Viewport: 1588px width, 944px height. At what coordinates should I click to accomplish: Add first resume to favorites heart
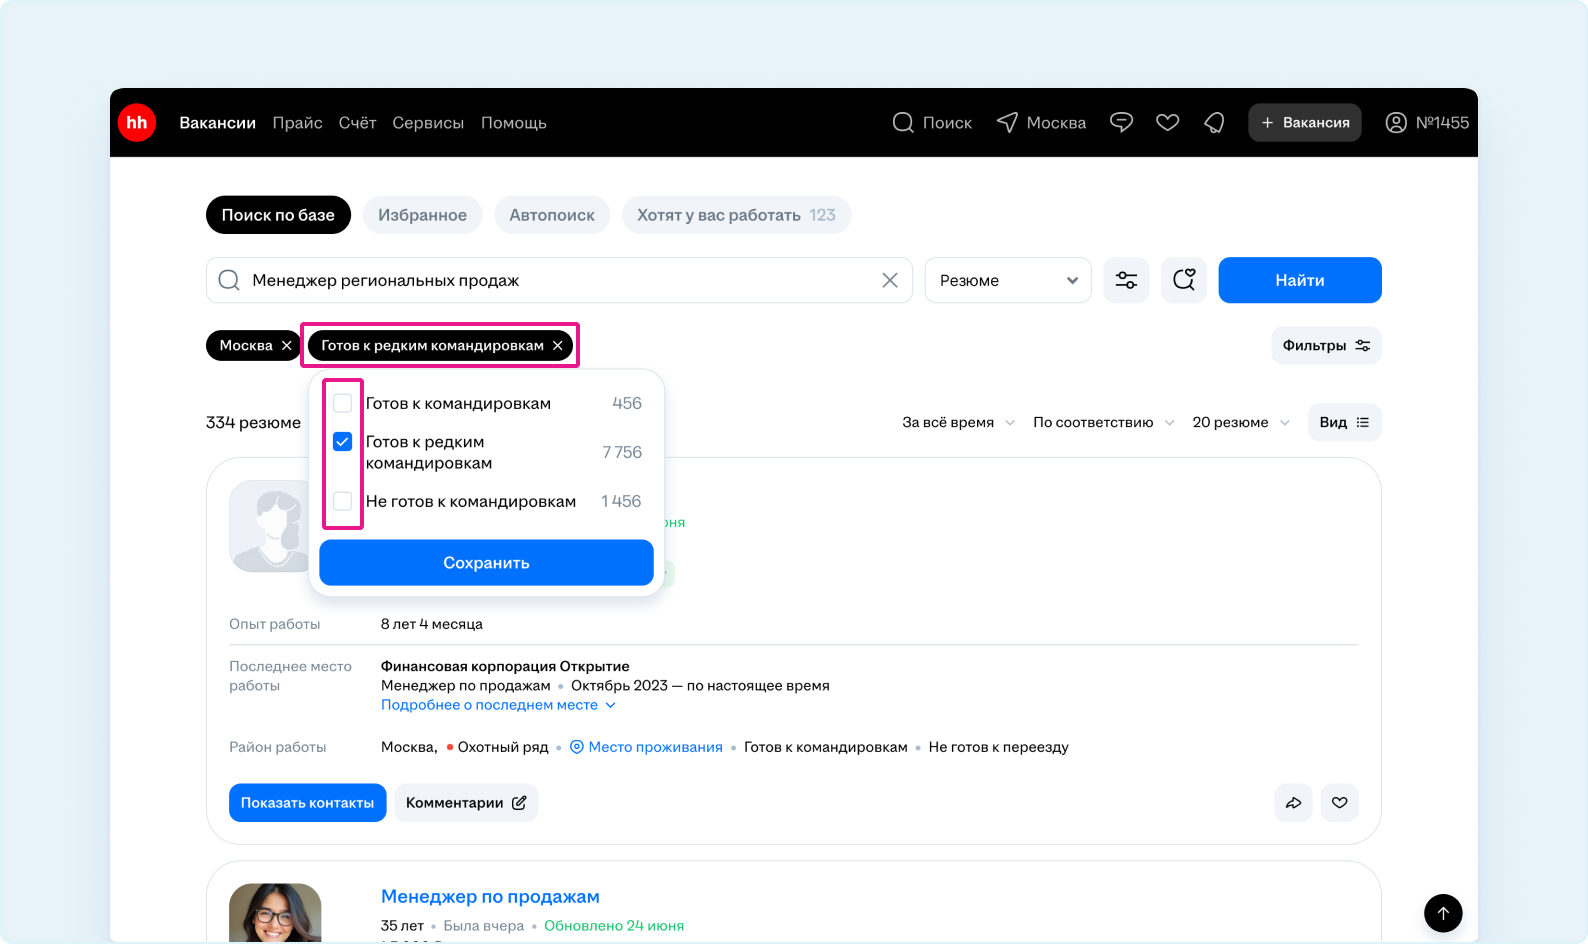1339,803
